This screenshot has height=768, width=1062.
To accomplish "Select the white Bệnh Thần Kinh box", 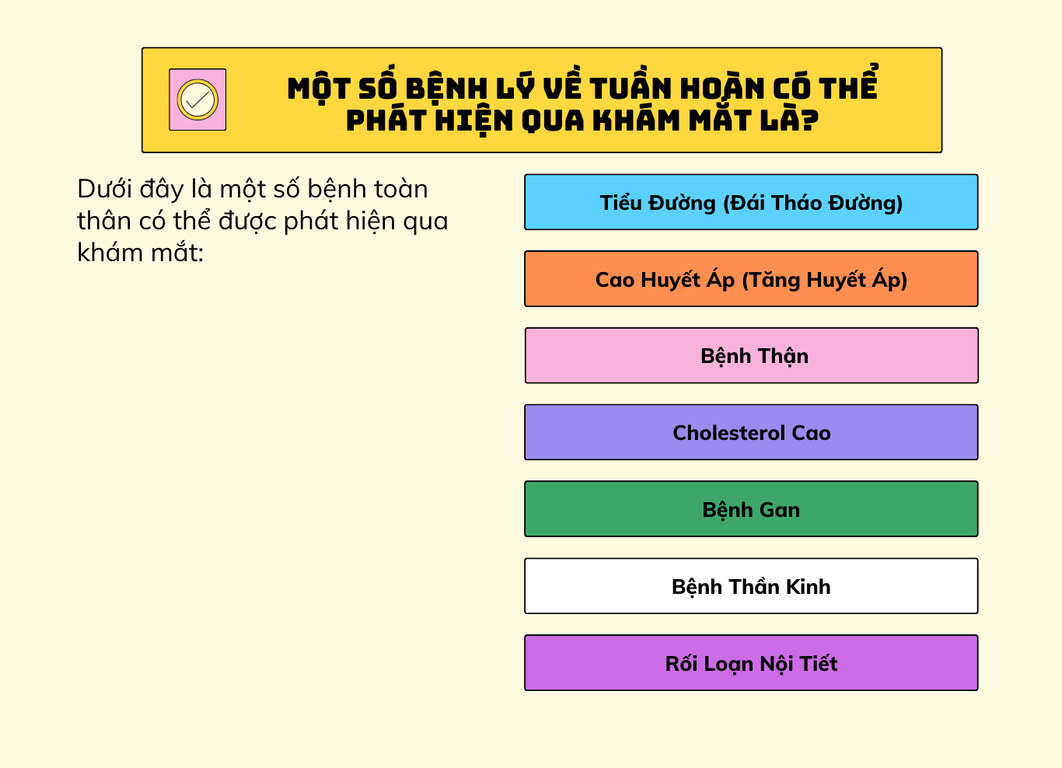I will [x=751, y=586].
